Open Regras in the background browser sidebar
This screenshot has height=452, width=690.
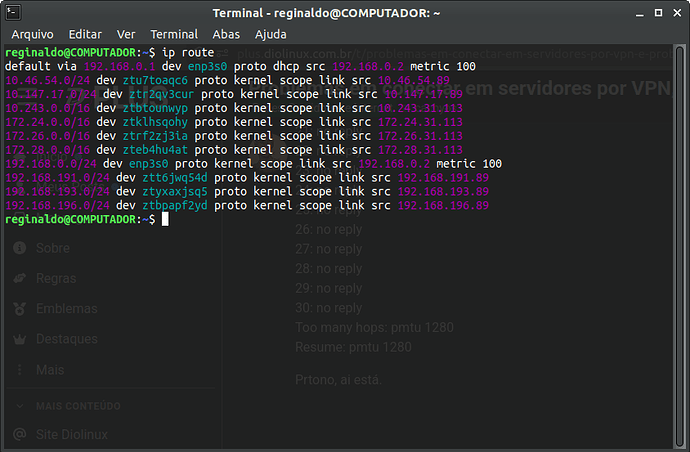(x=56, y=278)
